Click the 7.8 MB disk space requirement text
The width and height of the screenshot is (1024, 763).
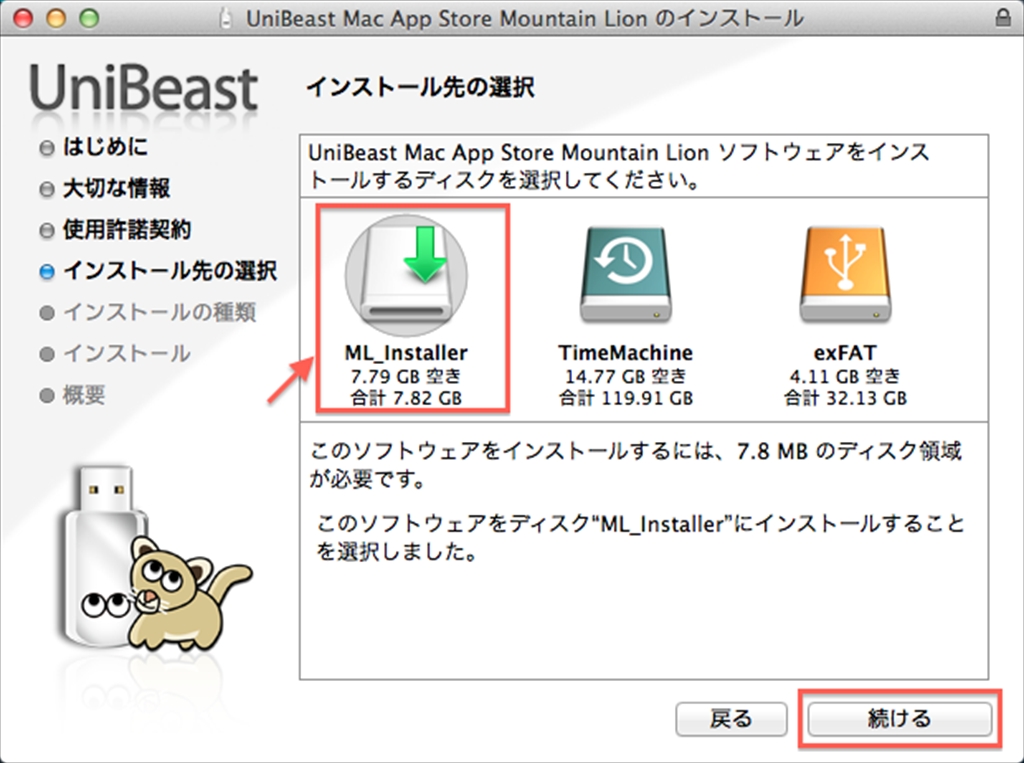635,465
